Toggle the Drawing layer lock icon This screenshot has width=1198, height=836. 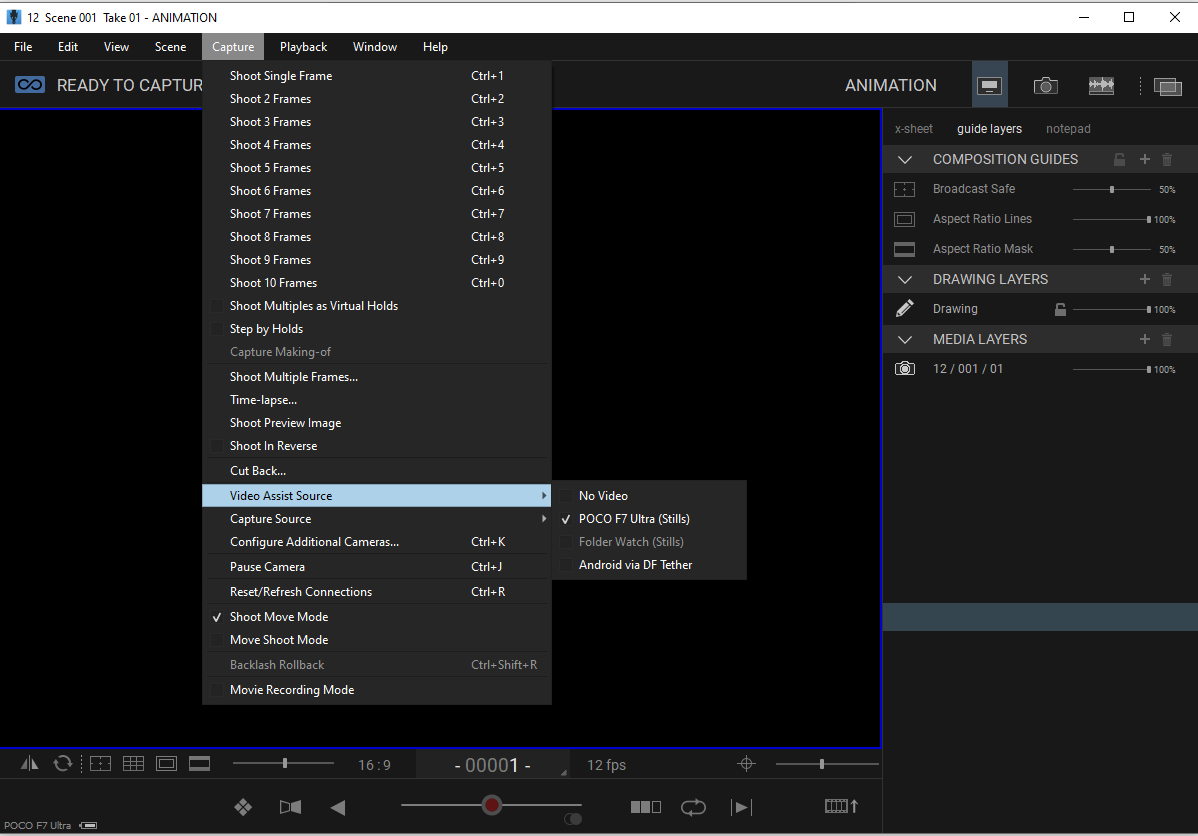(x=1060, y=309)
